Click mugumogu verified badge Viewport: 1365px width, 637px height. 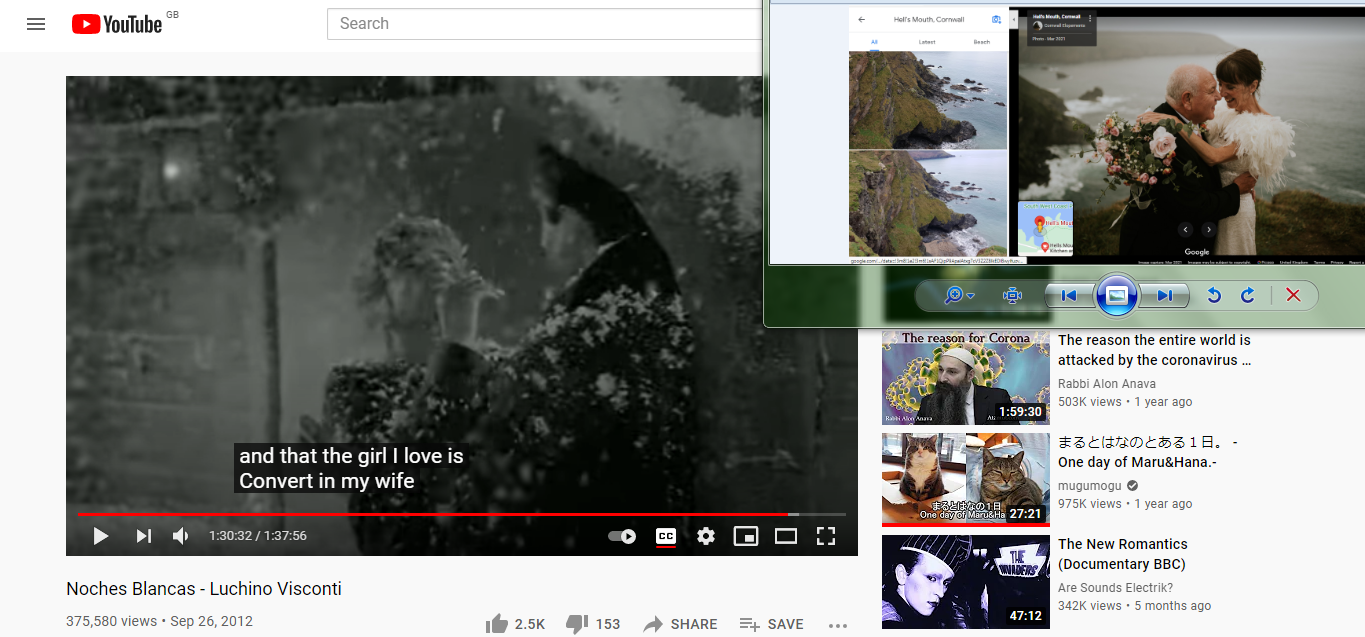(x=1133, y=486)
